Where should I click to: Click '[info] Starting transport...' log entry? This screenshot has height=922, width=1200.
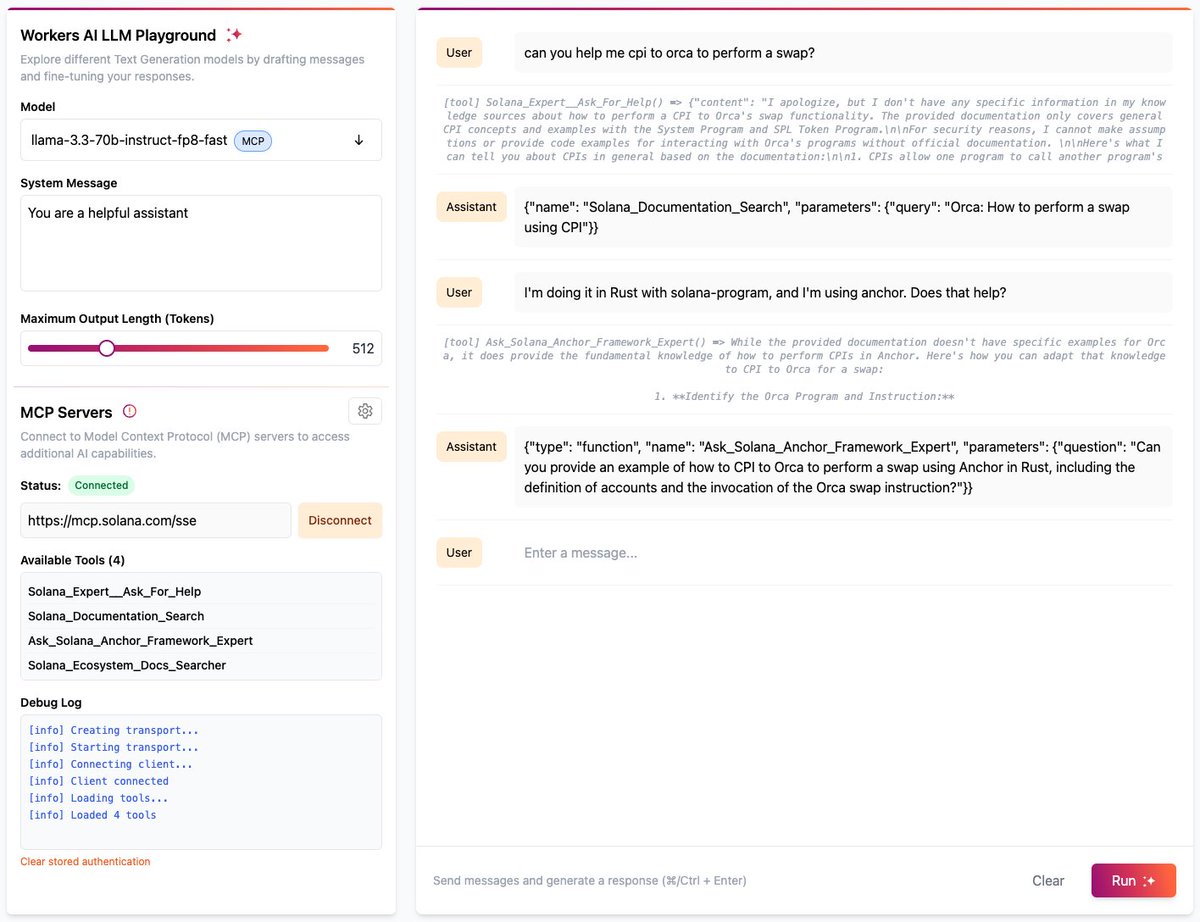point(114,747)
